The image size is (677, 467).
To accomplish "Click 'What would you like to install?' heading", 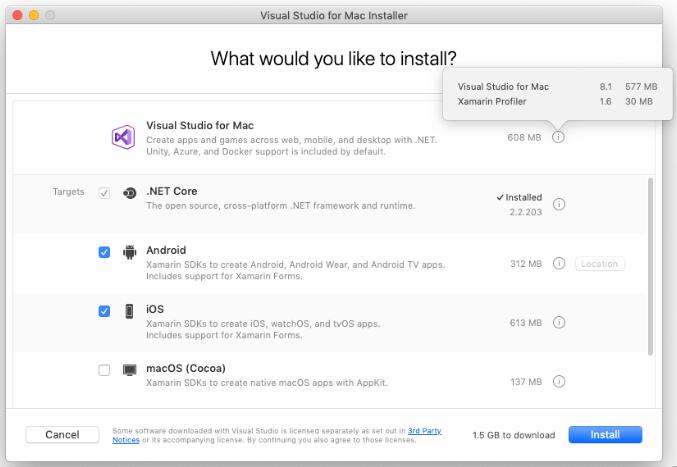I will pos(334,58).
